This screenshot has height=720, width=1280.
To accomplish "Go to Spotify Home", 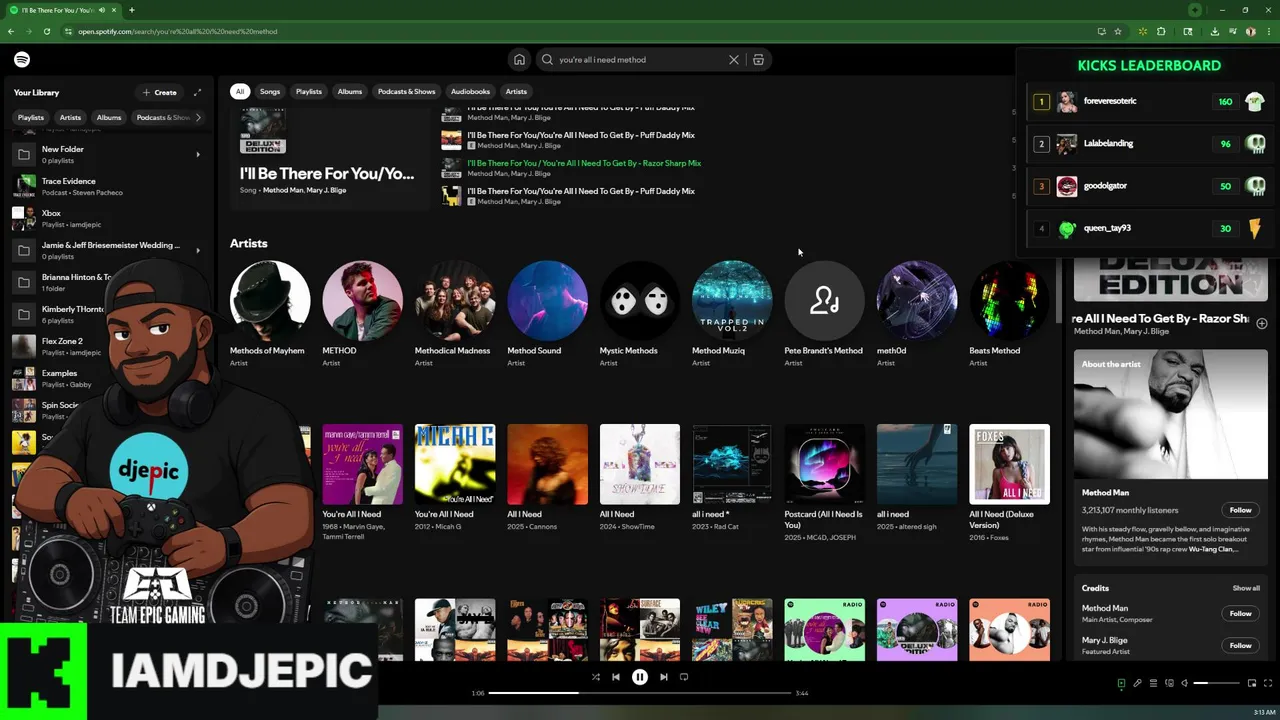I will (519, 59).
